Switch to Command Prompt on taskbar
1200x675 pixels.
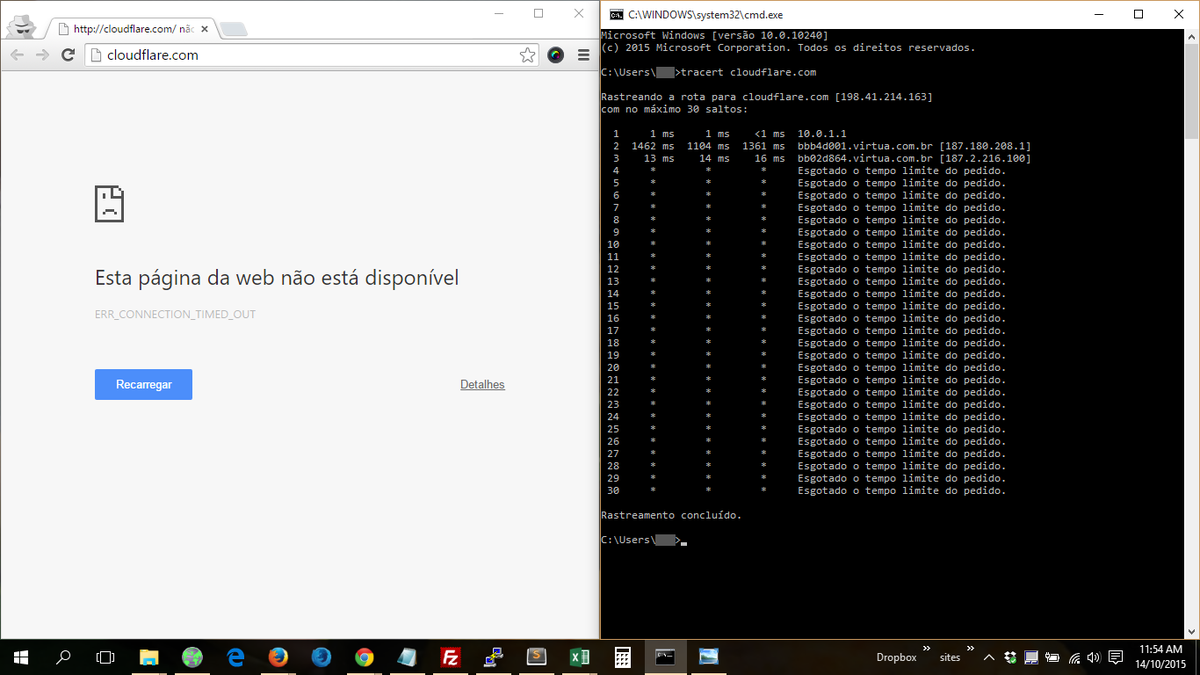click(665, 657)
